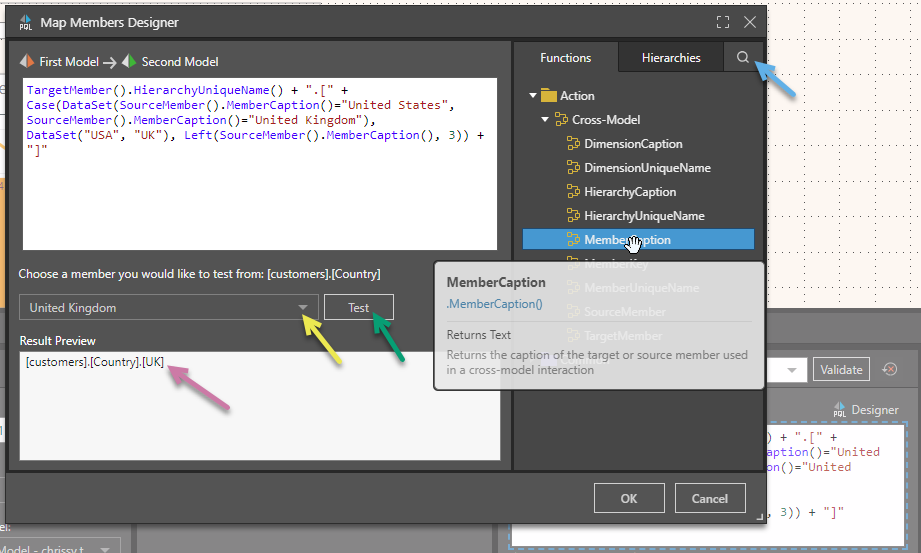921x553 pixels.
Task: Toggle full screen for Map Members Designer
Action: (x=723, y=21)
